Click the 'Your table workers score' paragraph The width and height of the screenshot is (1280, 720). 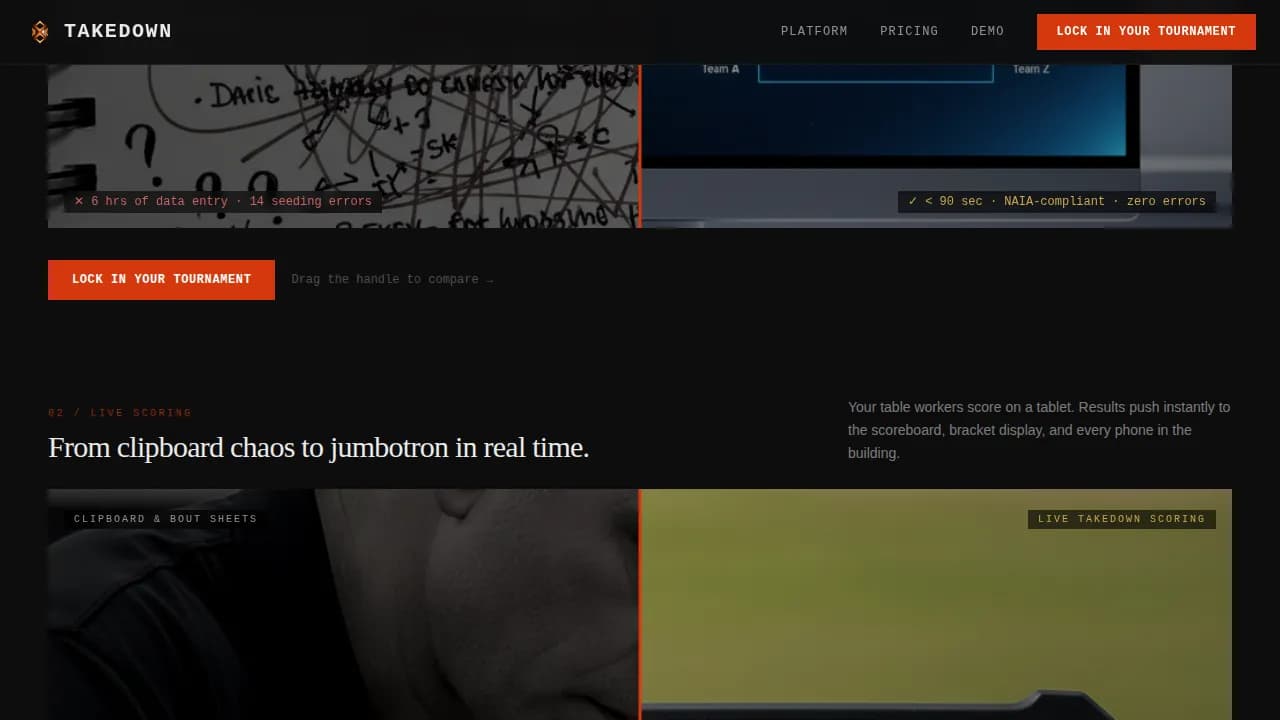coord(1040,430)
